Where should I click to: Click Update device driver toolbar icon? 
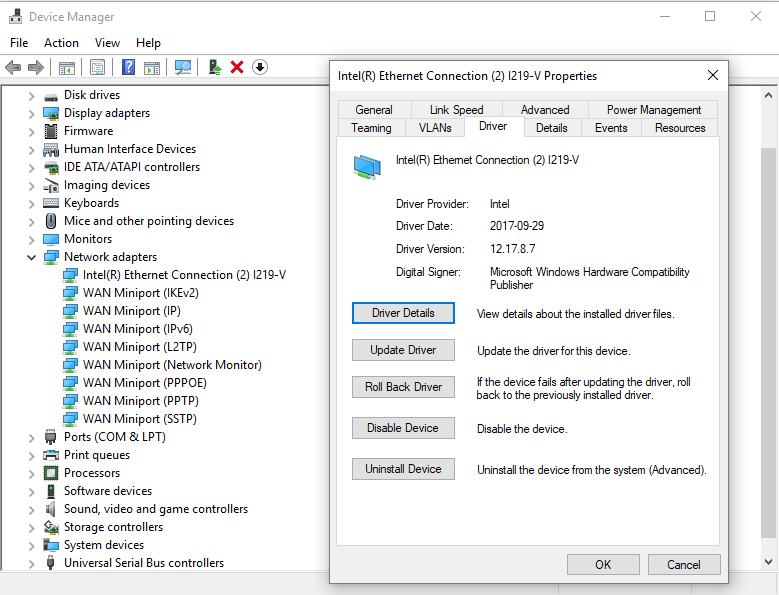215,67
